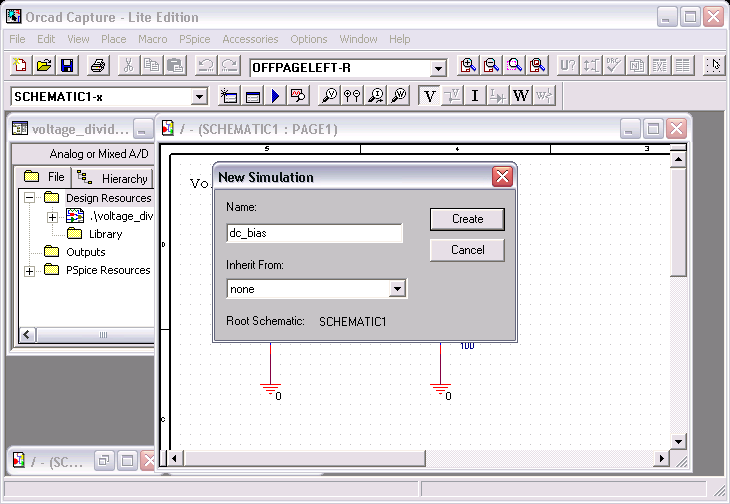Toggle bias power display W button
Viewport: 730px width, 504px height.
pyautogui.click(x=521, y=96)
